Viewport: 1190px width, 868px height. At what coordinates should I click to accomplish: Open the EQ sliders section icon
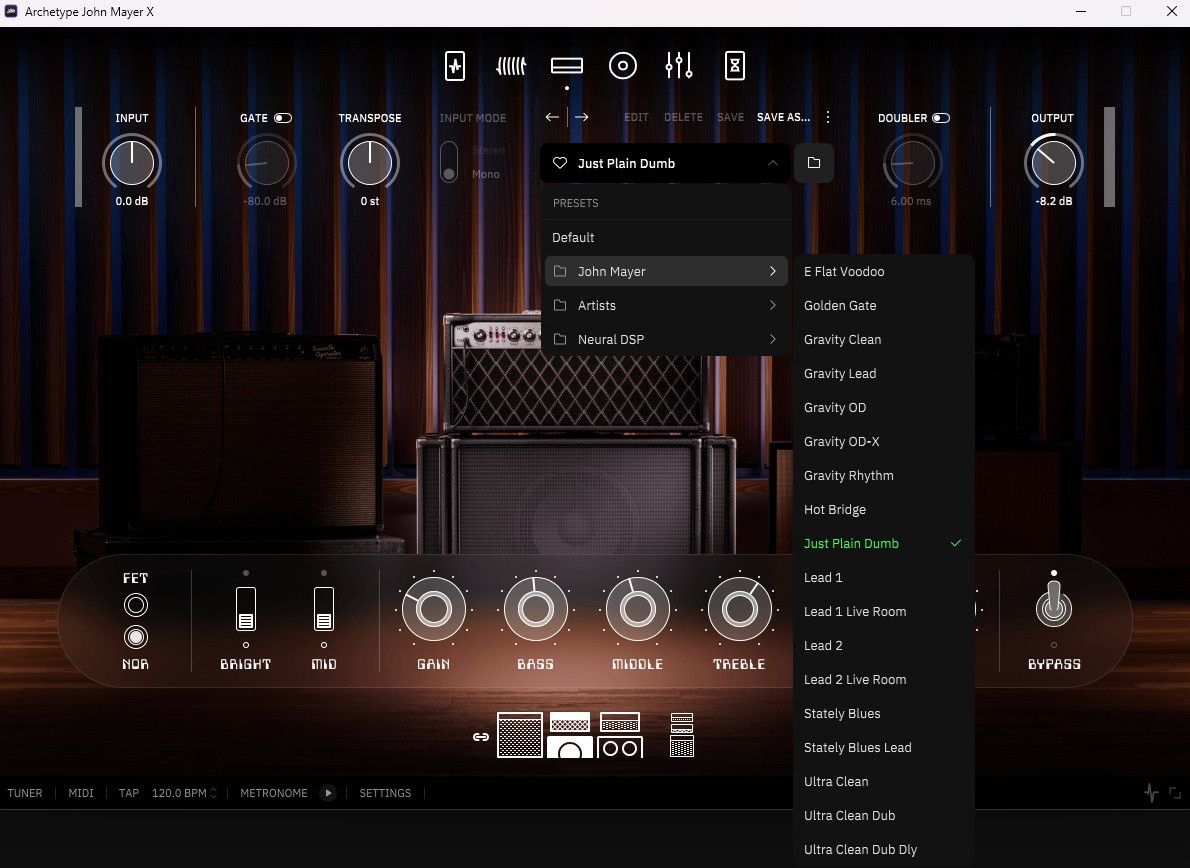[x=678, y=66]
